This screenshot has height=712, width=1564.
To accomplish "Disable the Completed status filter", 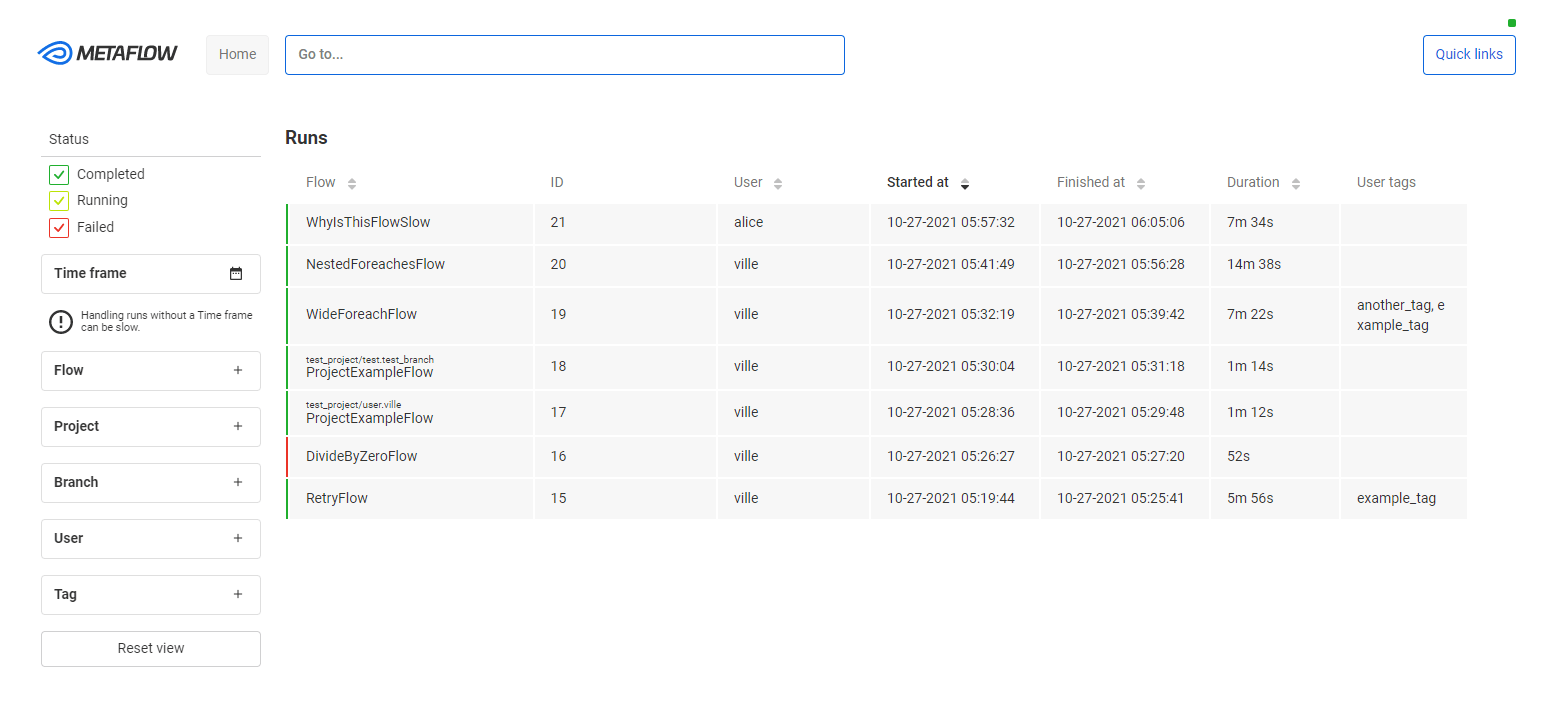I will pyautogui.click(x=59, y=174).
